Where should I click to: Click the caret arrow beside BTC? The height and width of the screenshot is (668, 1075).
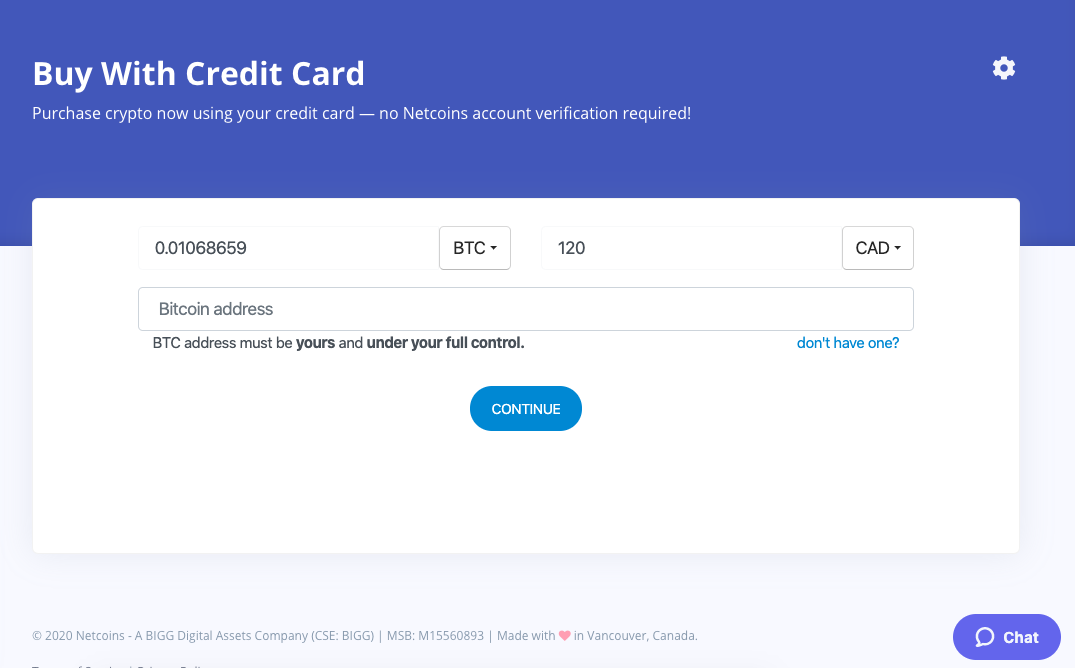[x=494, y=249]
